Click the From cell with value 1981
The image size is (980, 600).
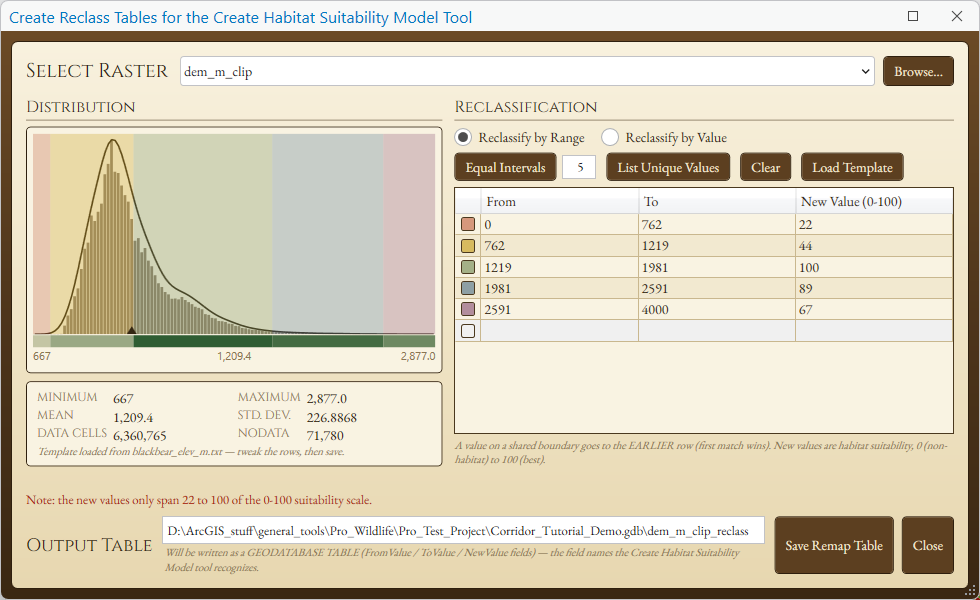559,288
